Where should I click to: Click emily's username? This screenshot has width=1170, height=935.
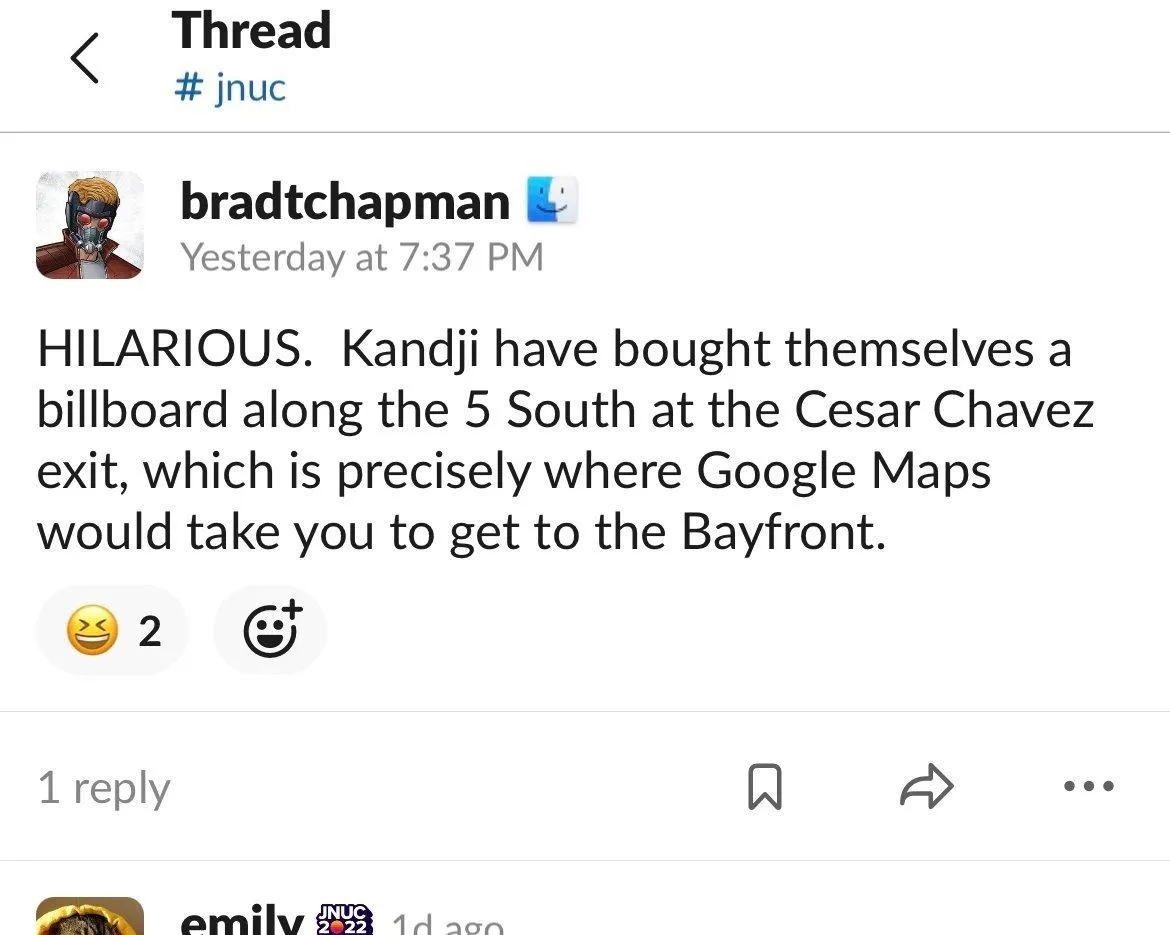[242, 919]
